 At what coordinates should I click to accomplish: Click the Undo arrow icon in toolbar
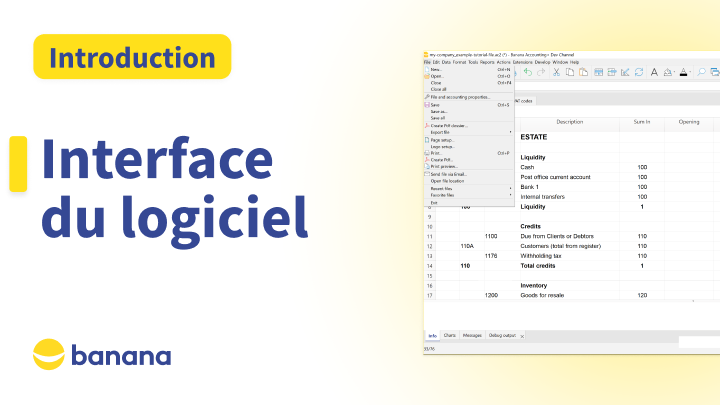pos(528,72)
